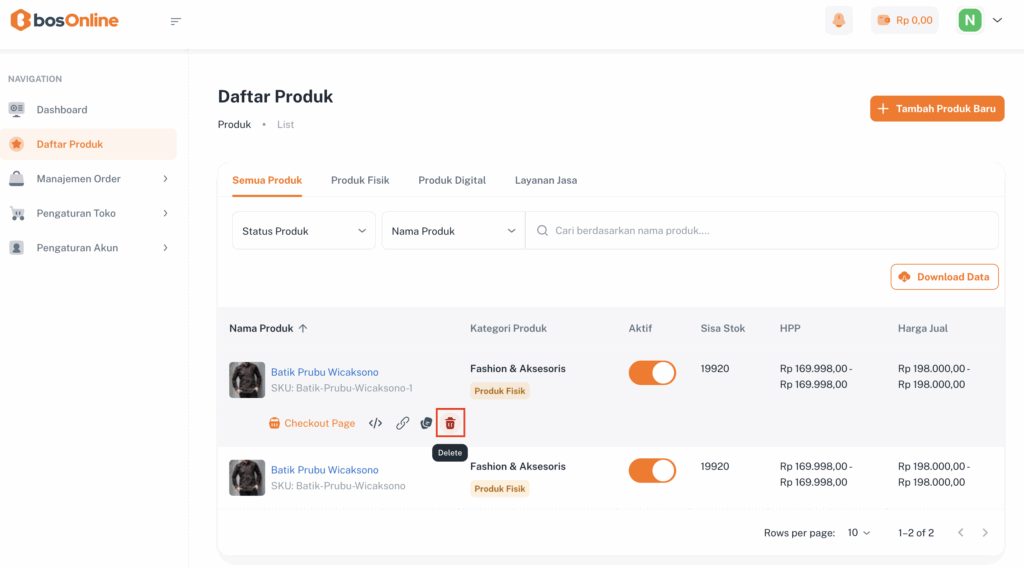
Task: Click the chain link copy icon
Action: [402, 423]
